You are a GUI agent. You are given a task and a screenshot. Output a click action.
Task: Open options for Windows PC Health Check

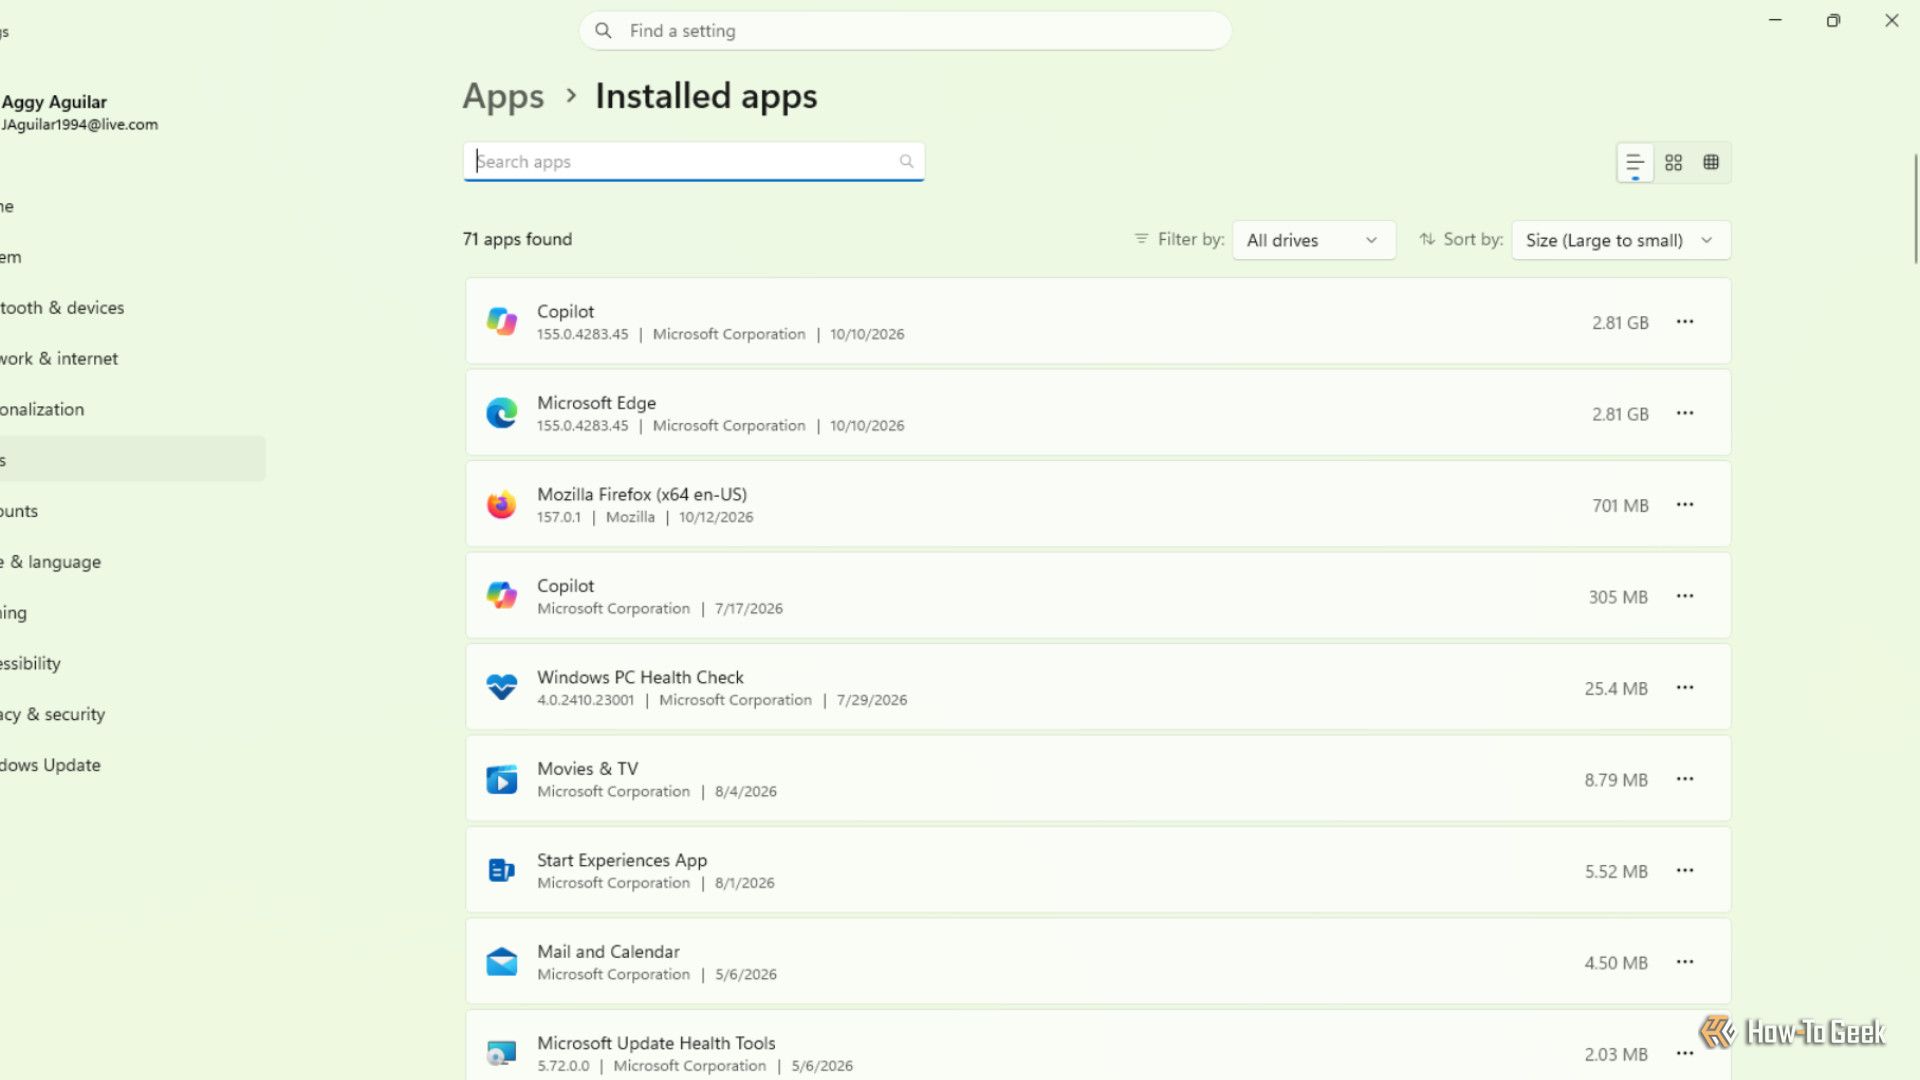pos(1685,688)
